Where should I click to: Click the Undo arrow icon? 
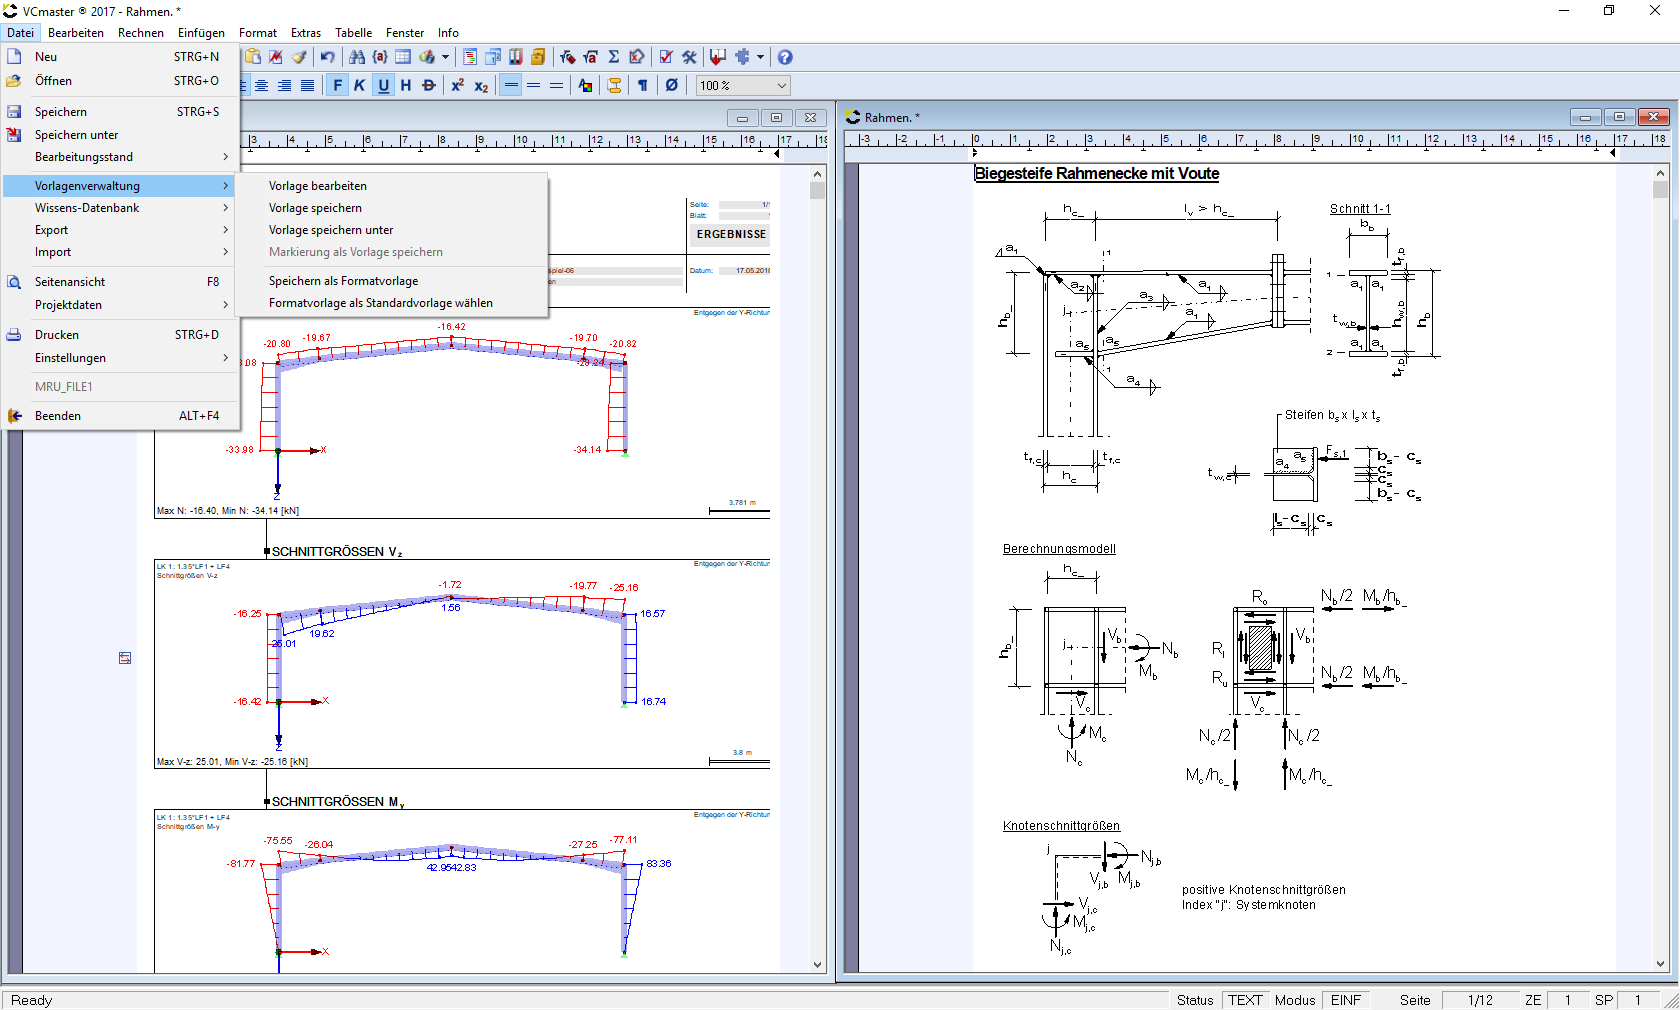click(327, 57)
